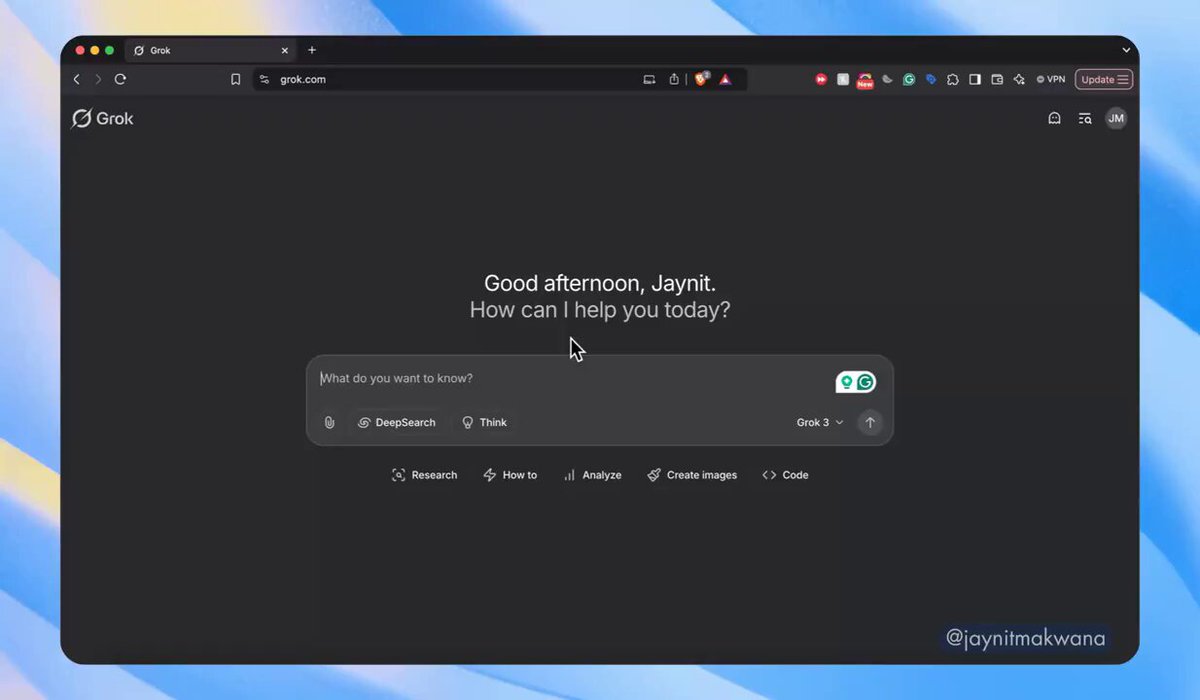Choose the Research suggestion
Image resolution: width=1200 pixels, height=700 pixels.
click(424, 475)
